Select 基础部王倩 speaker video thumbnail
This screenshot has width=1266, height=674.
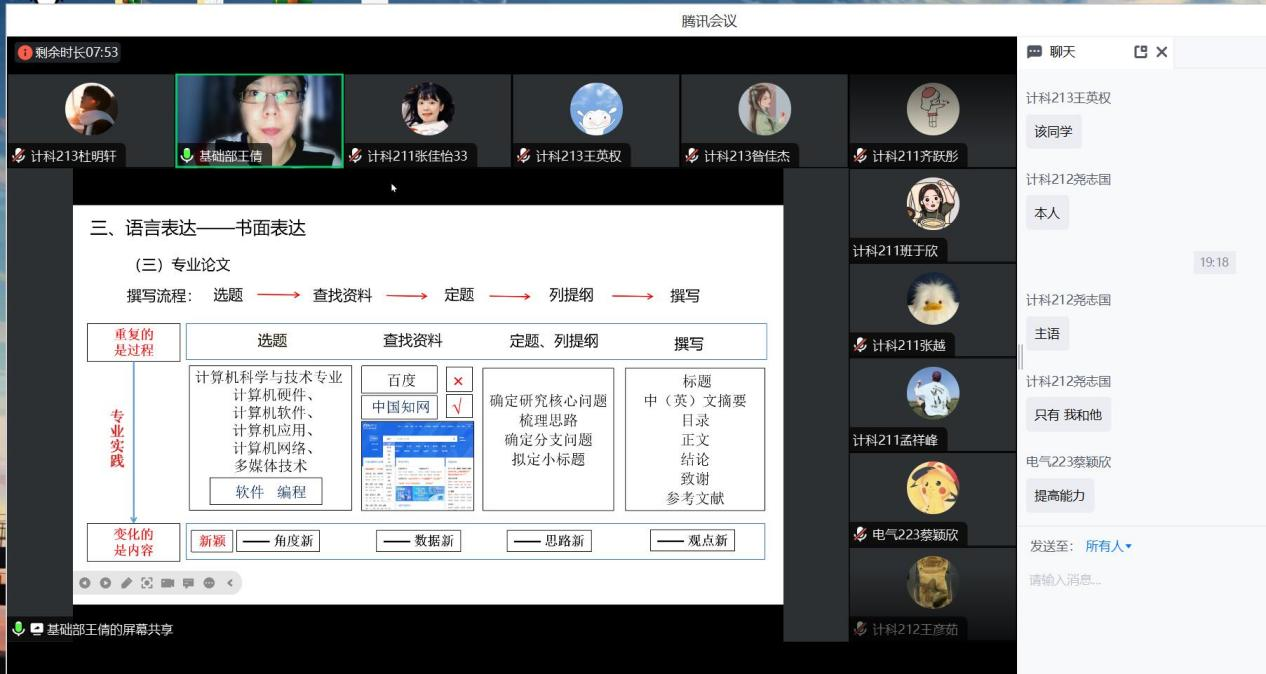click(259, 120)
